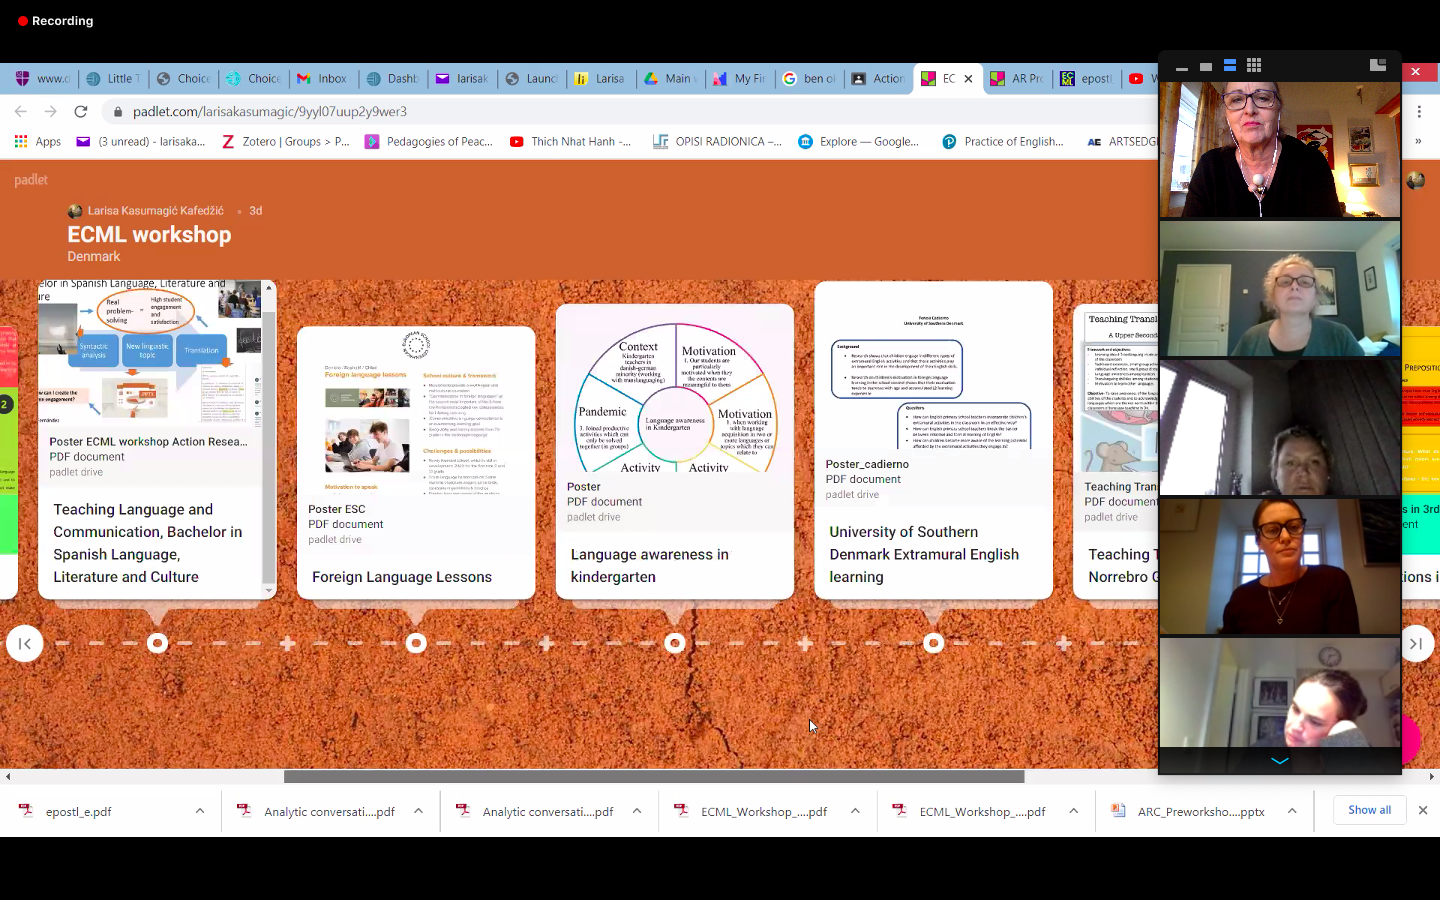Expand the hidden bookmarks overflow chevron
The width and height of the screenshot is (1440, 900).
click(x=1418, y=142)
